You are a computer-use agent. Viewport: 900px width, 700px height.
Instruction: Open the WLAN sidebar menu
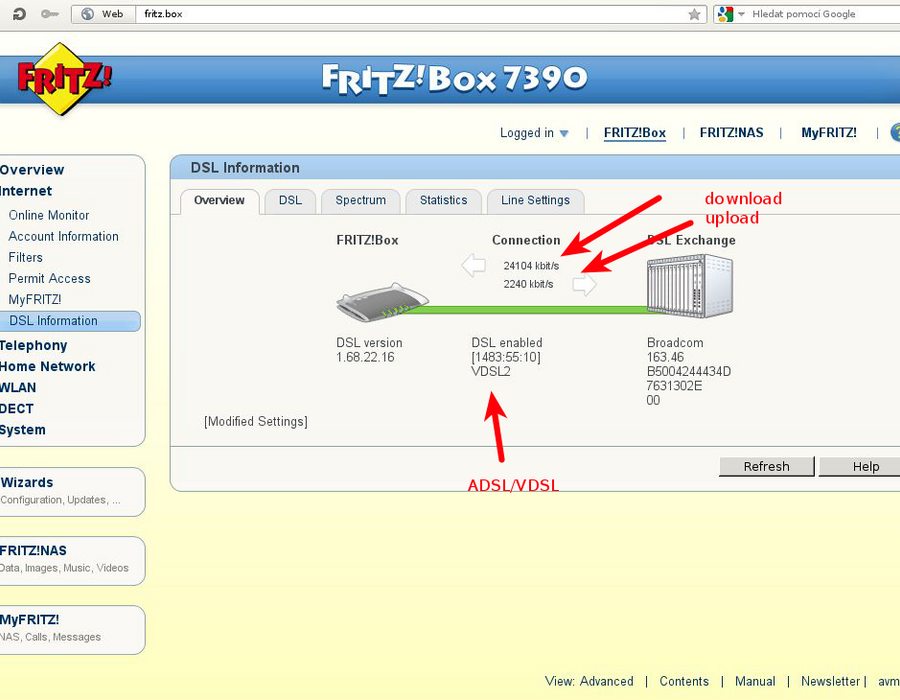tap(18, 388)
